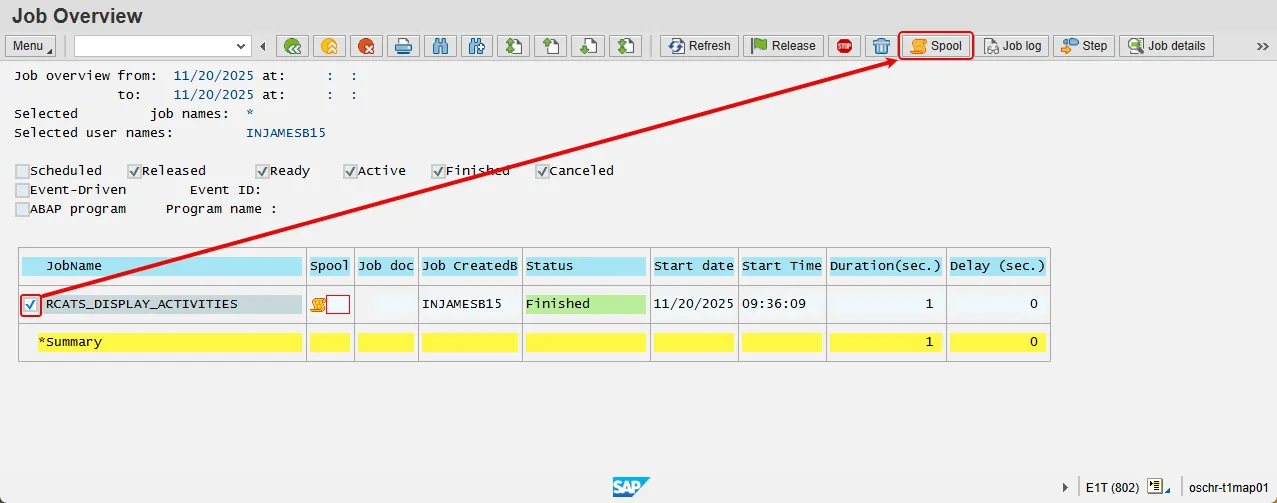Click the Find binoculars icon
Screen dimensions: 1277x503
440,46
